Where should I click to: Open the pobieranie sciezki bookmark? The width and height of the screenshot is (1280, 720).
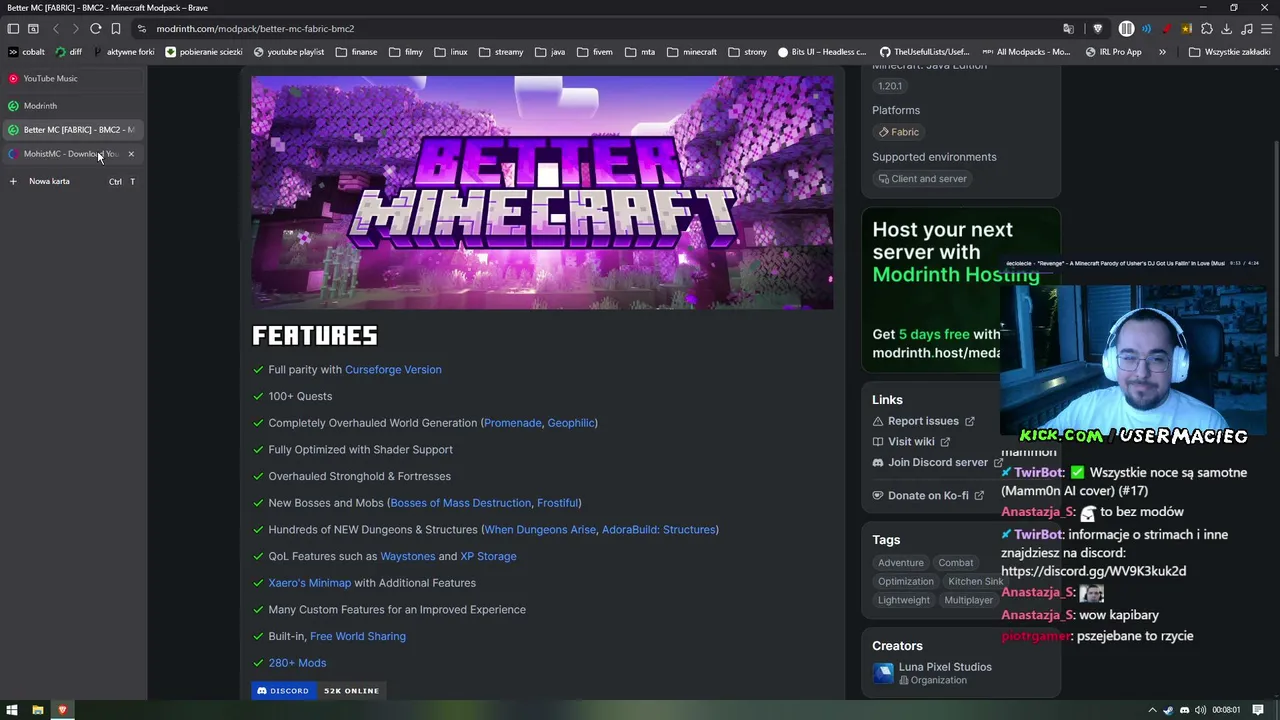(x=204, y=52)
